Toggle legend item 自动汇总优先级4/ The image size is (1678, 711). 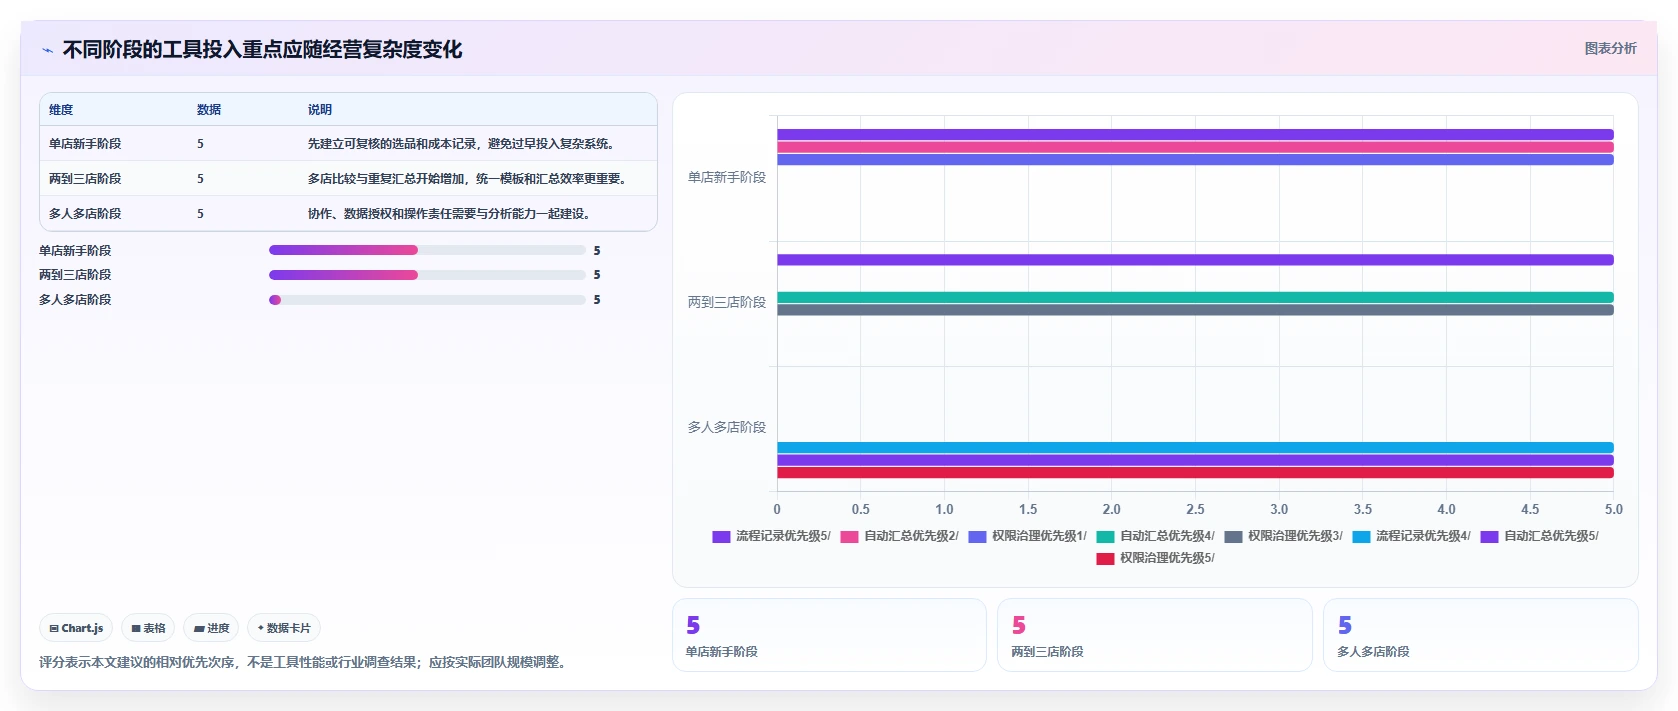pyautogui.click(x=1155, y=536)
